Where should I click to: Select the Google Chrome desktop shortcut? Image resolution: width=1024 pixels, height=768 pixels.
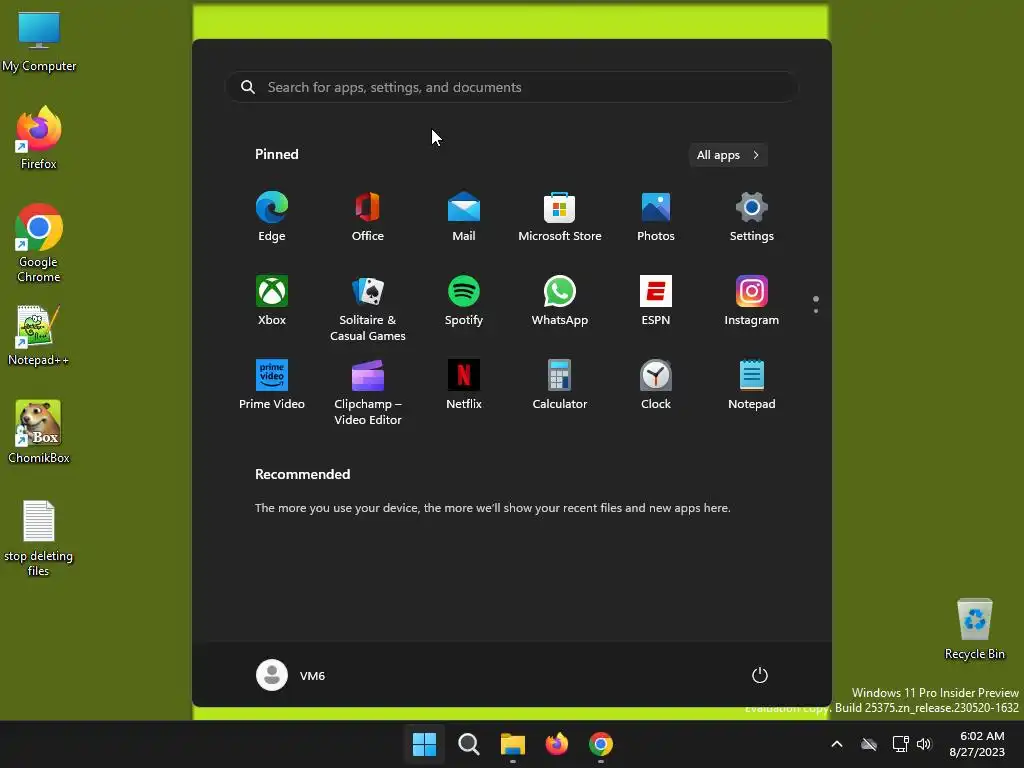[39, 243]
